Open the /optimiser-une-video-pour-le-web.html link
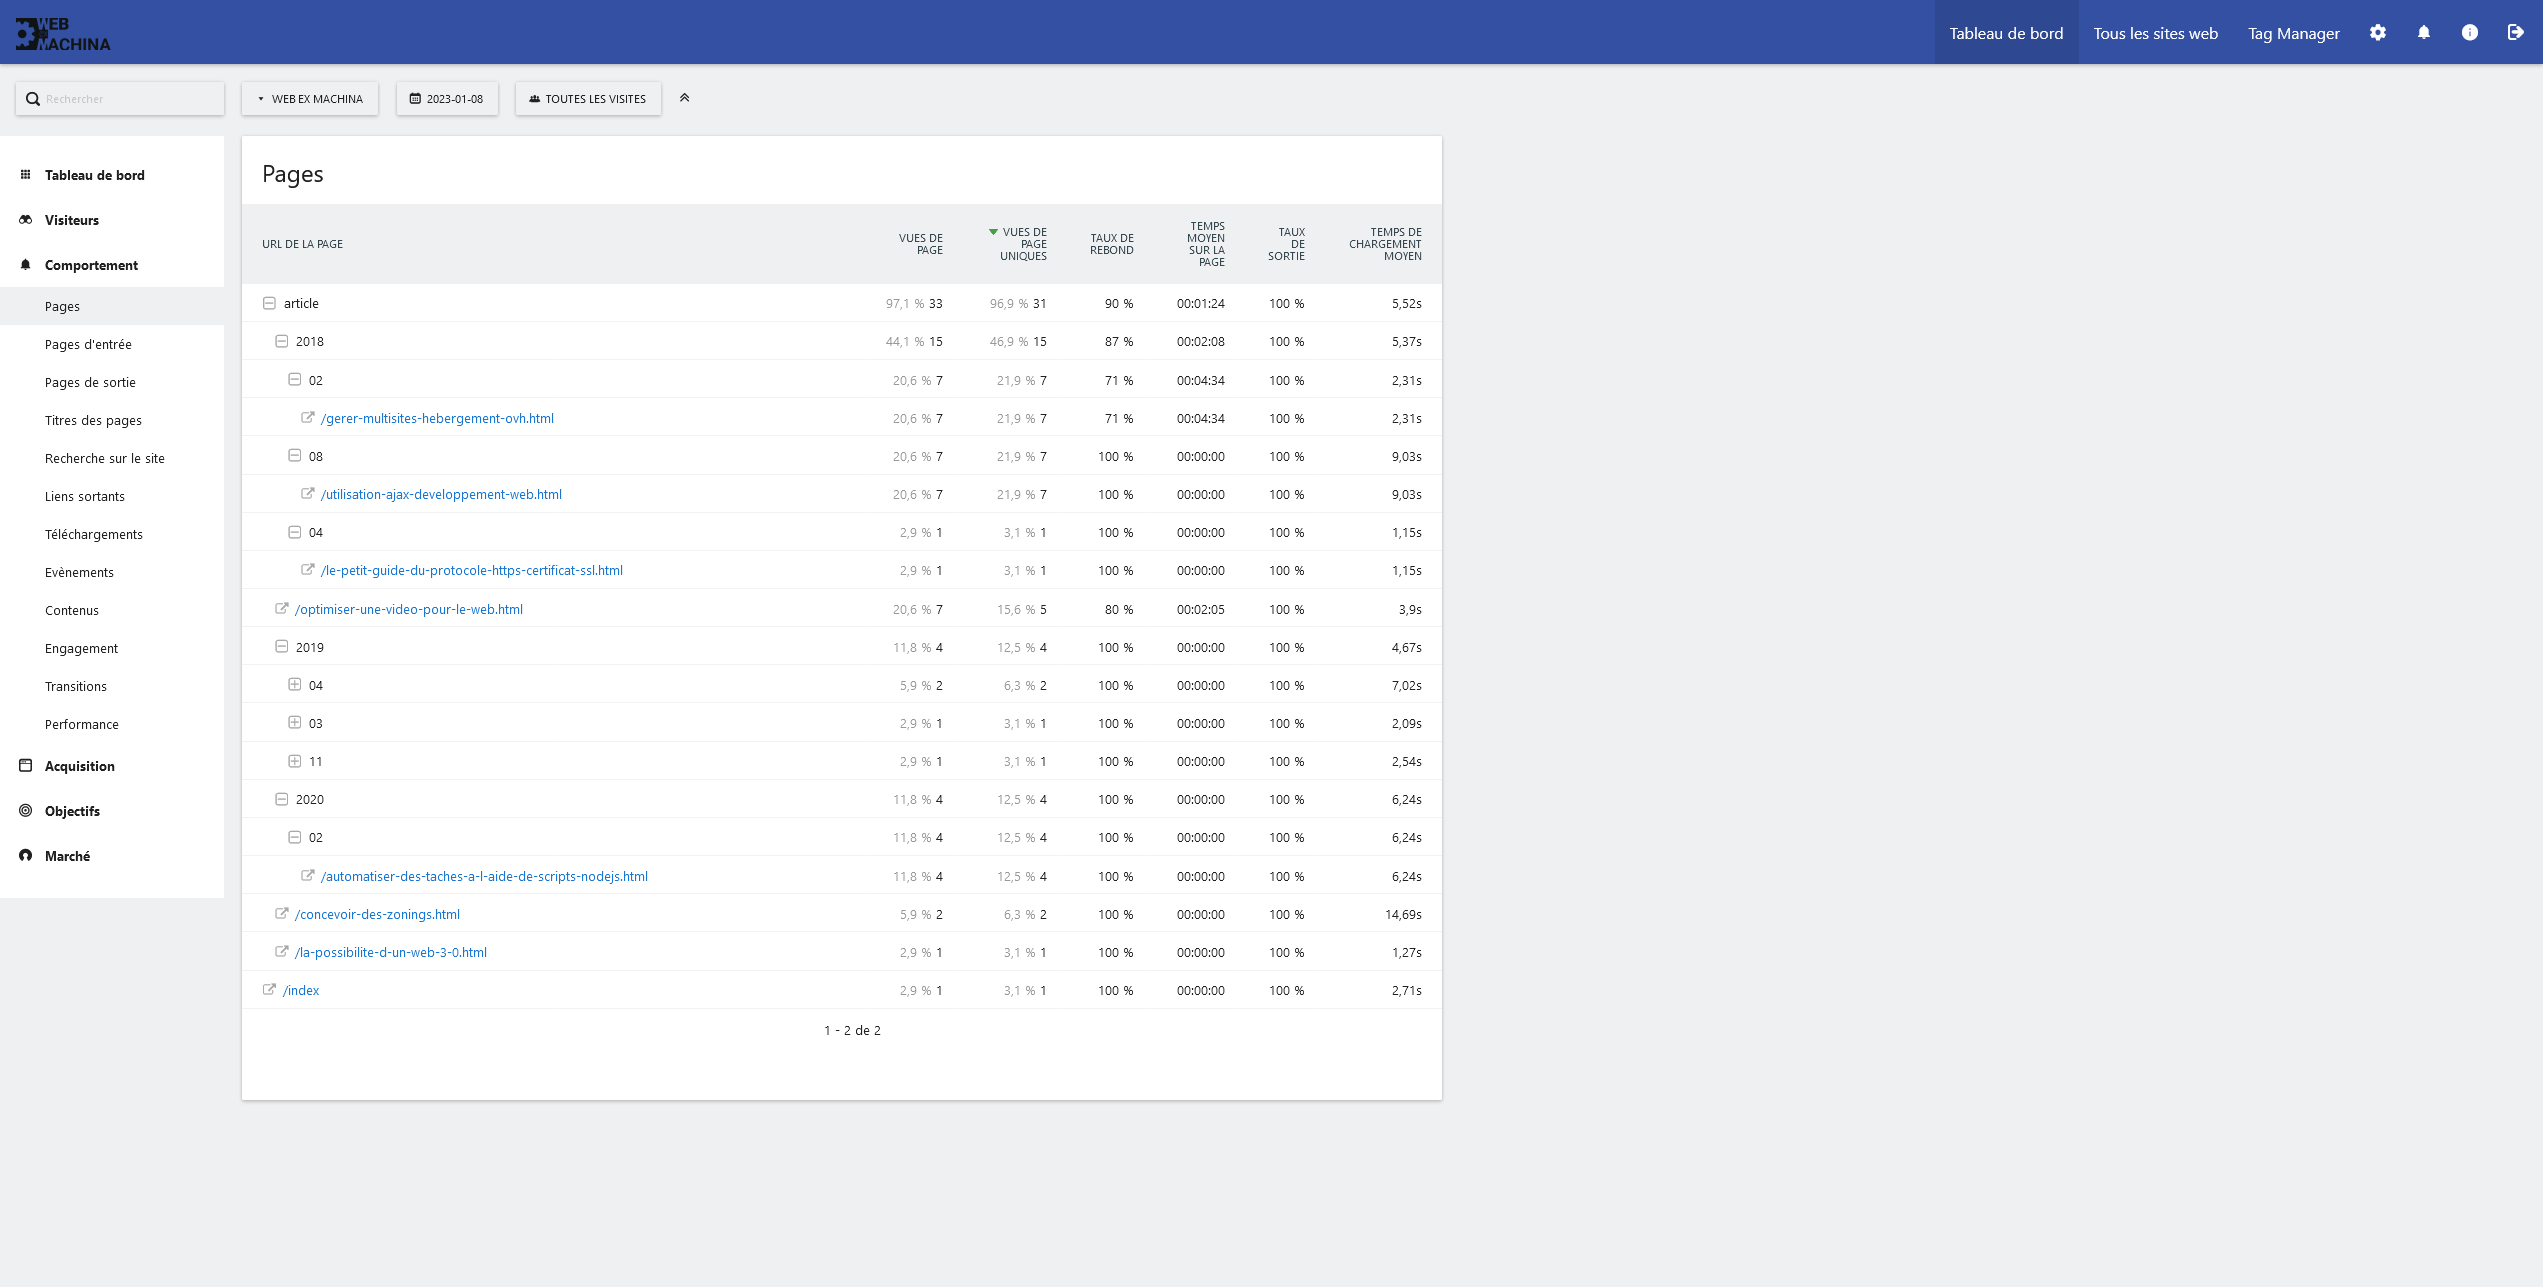The width and height of the screenshot is (2543, 1287). pyautogui.click(x=408, y=609)
